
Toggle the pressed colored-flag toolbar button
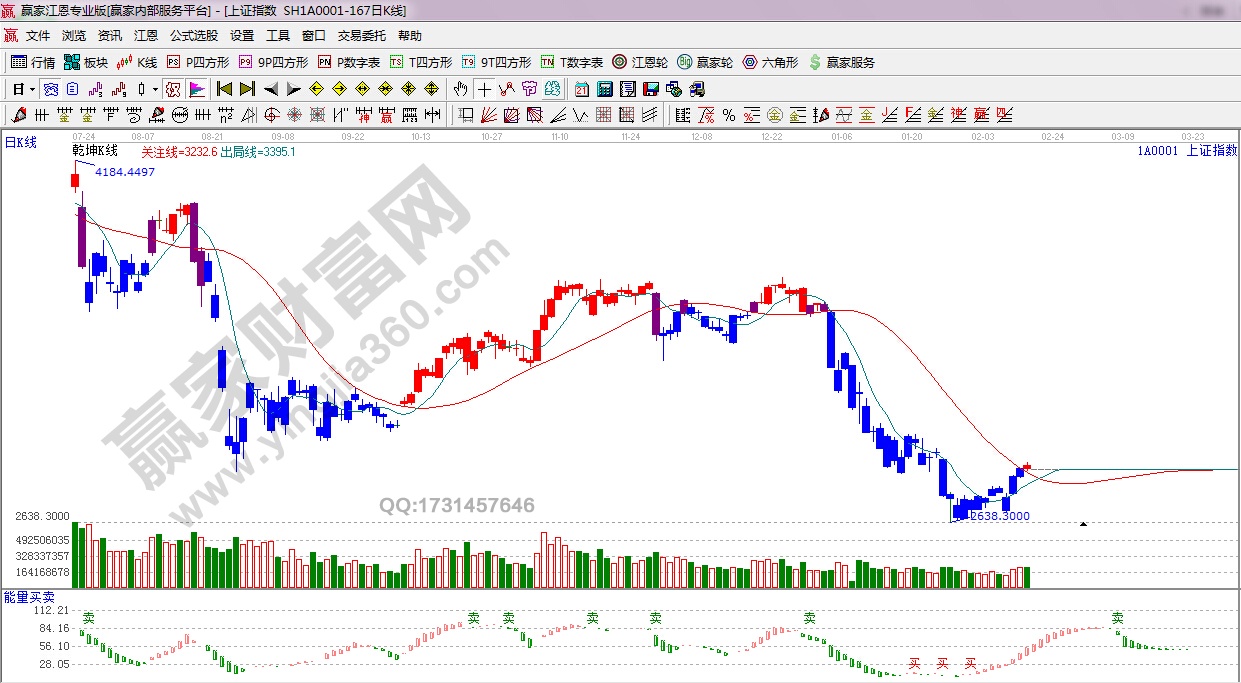[196, 89]
